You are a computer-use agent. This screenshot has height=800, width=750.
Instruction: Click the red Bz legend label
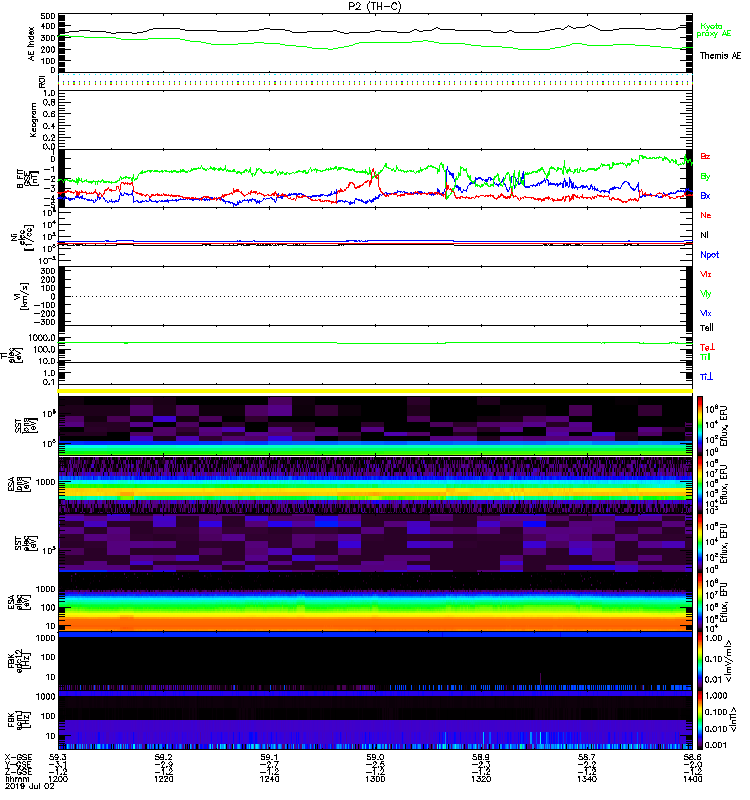[705, 156]
